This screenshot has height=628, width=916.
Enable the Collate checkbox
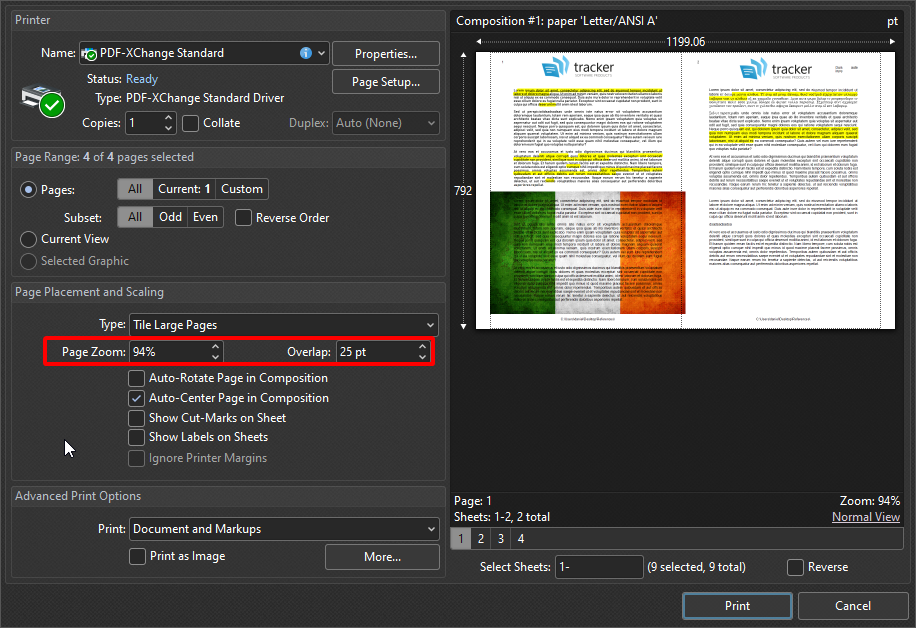[190, 122]
